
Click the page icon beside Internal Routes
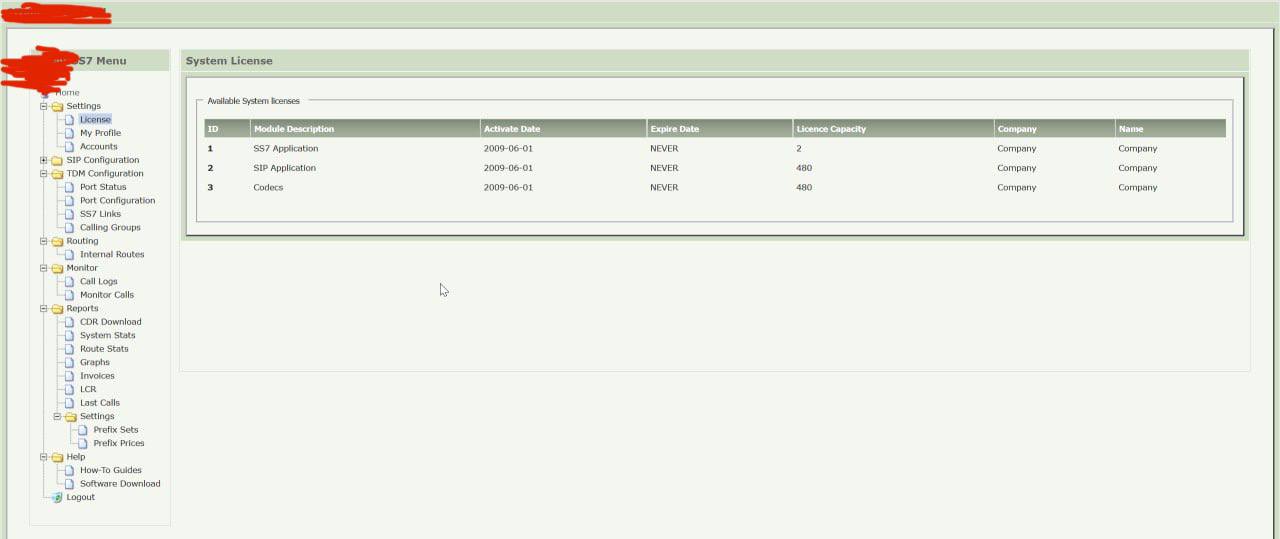click(70, 254)
